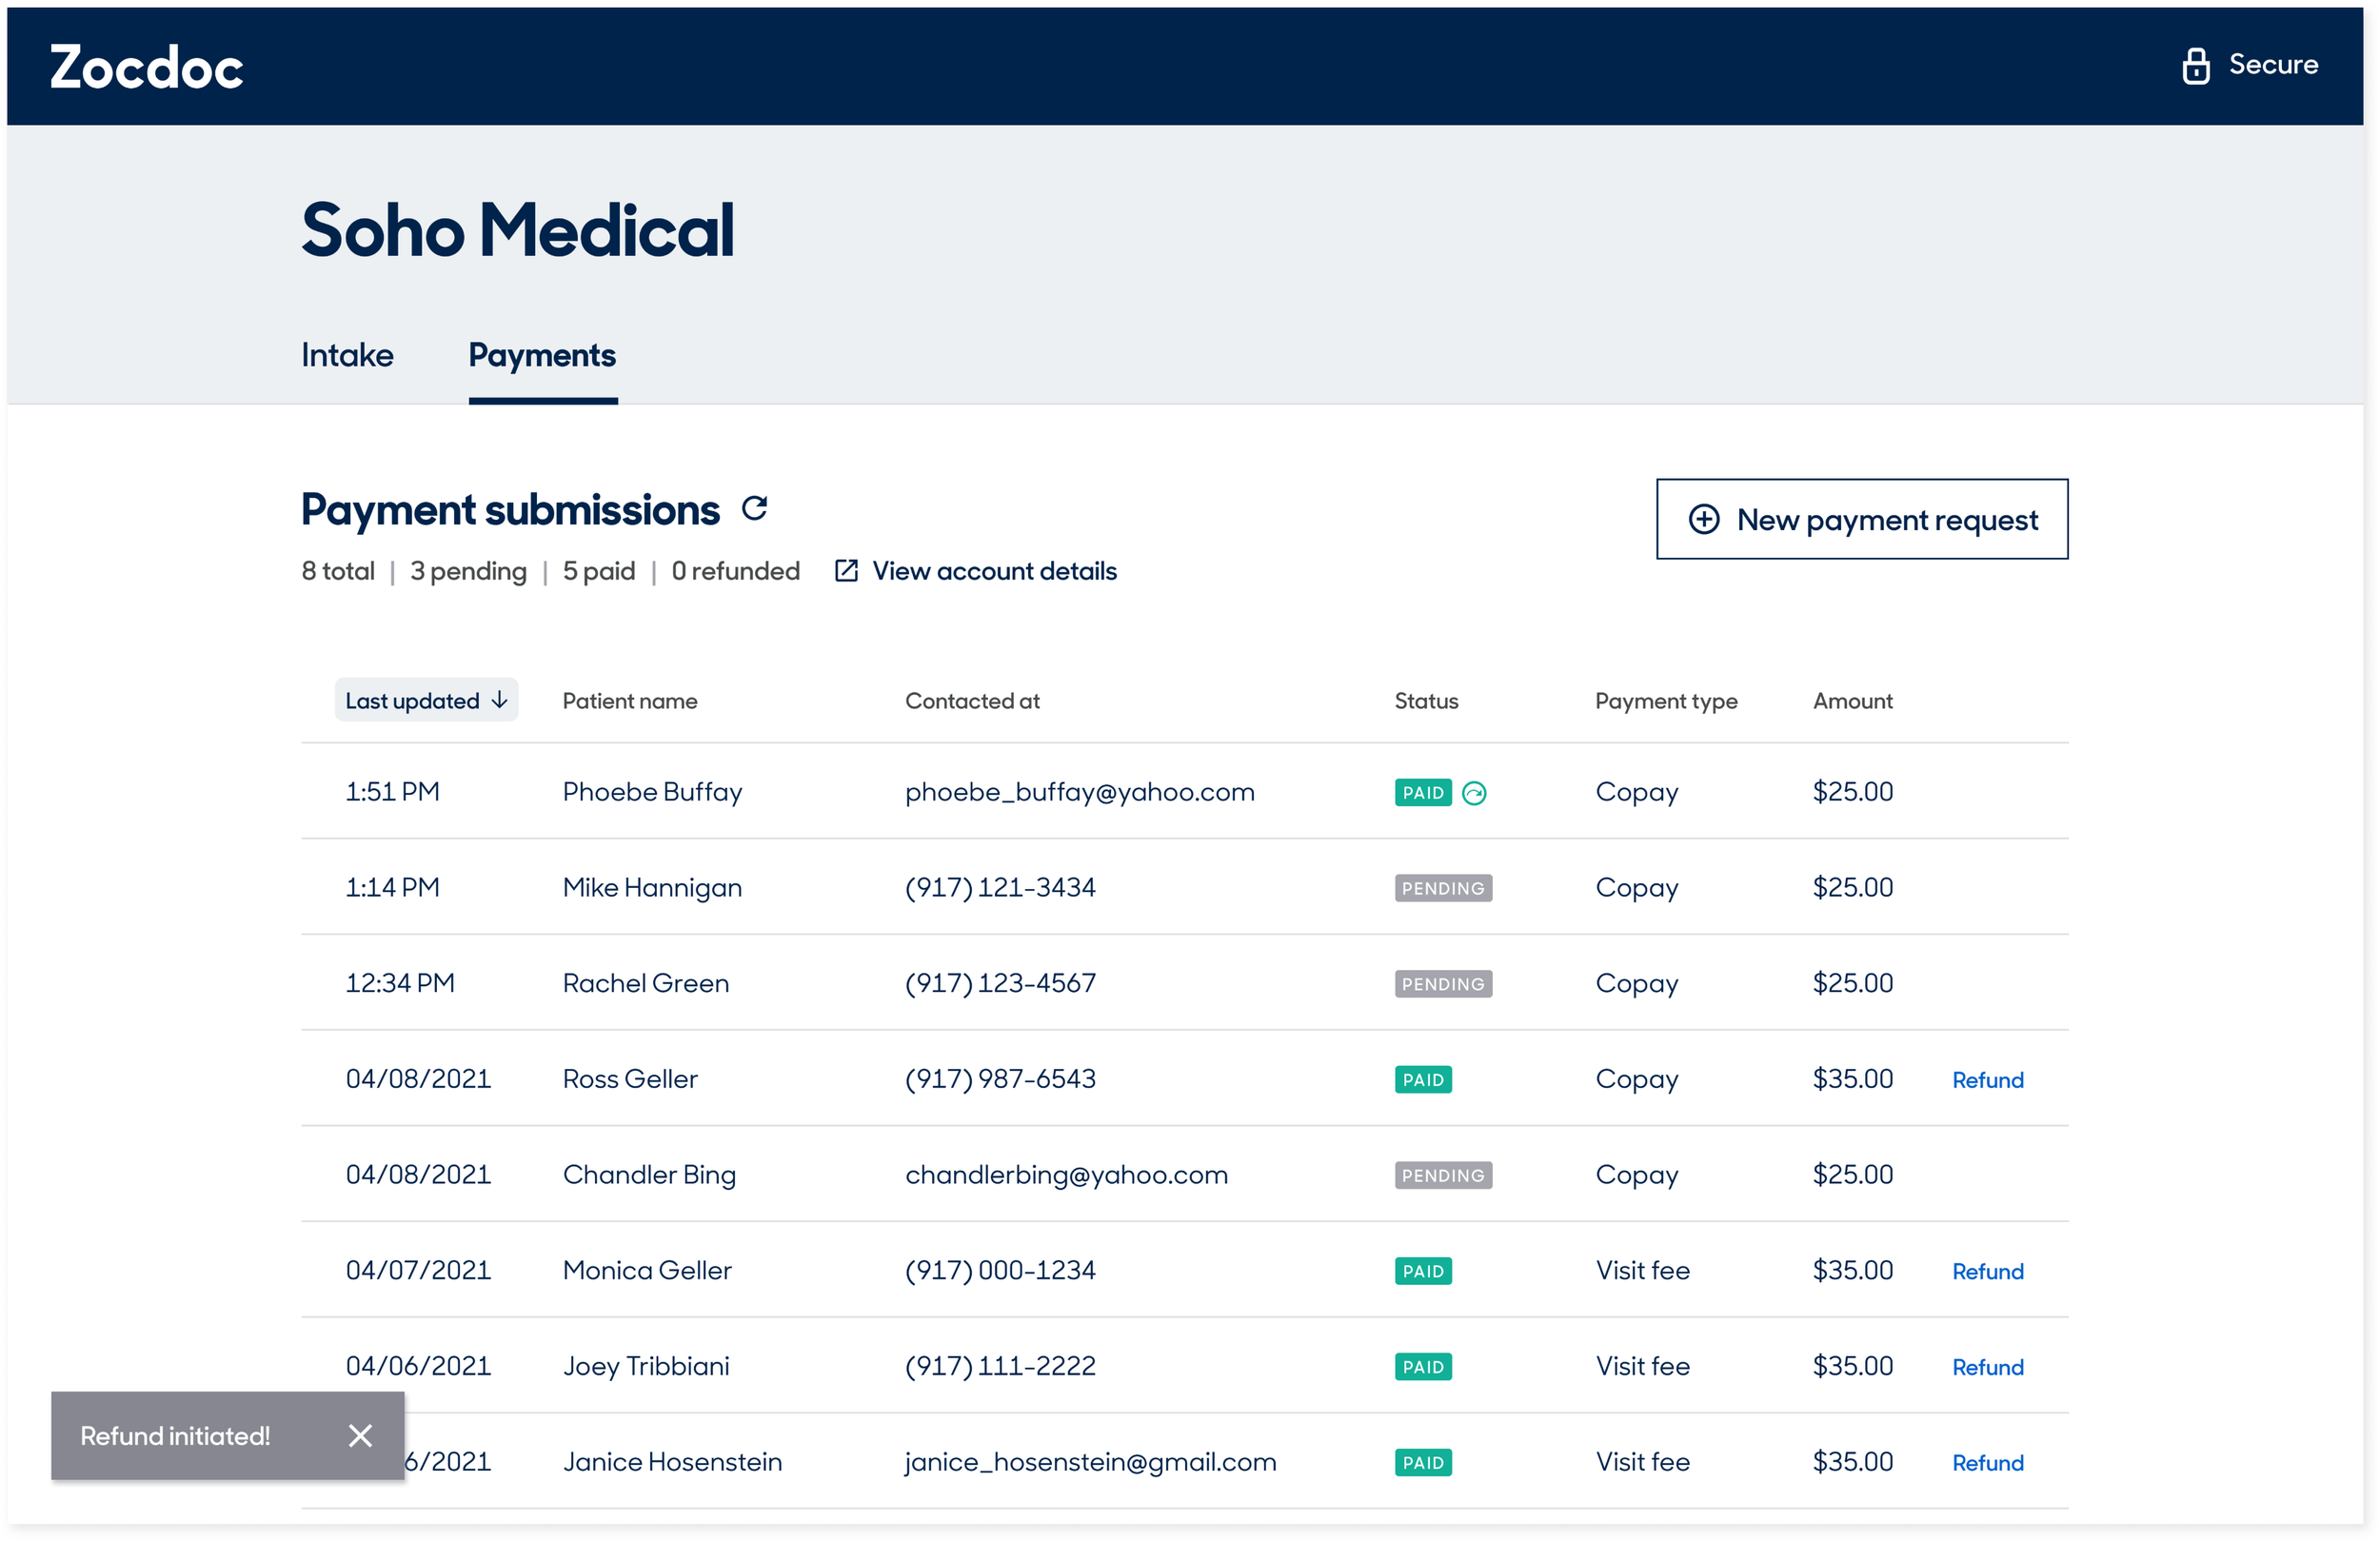Refund Janice Hosenstein's payment
2380x1541 pixels.
click(1987, 1463)
